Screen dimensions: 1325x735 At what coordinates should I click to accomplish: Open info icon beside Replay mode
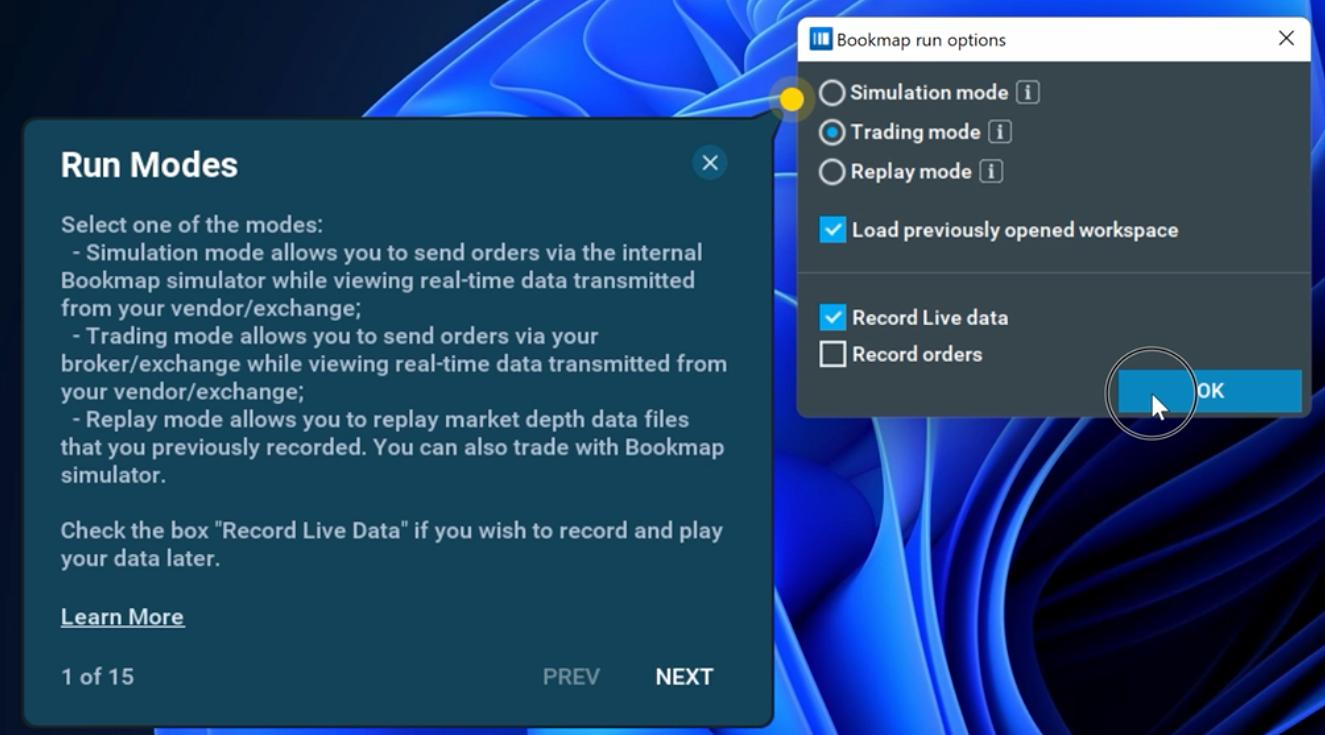coord(991,172)
